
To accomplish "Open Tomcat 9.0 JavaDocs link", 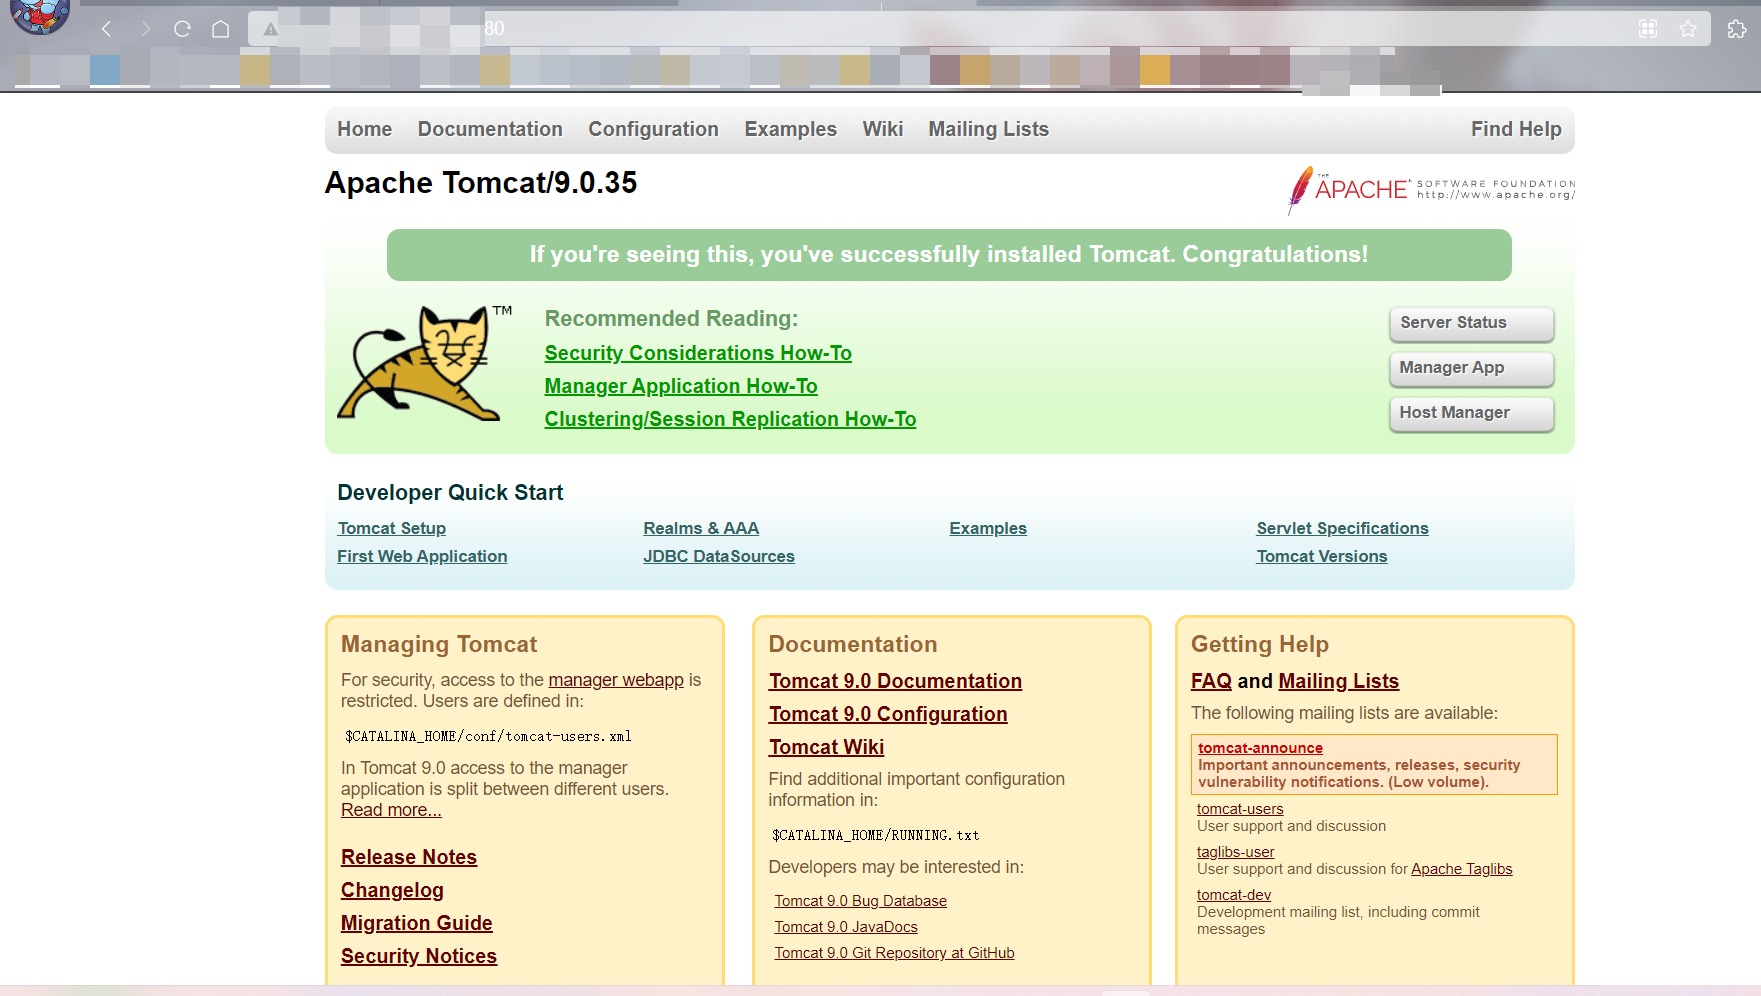I will click(x=846, y=927).
